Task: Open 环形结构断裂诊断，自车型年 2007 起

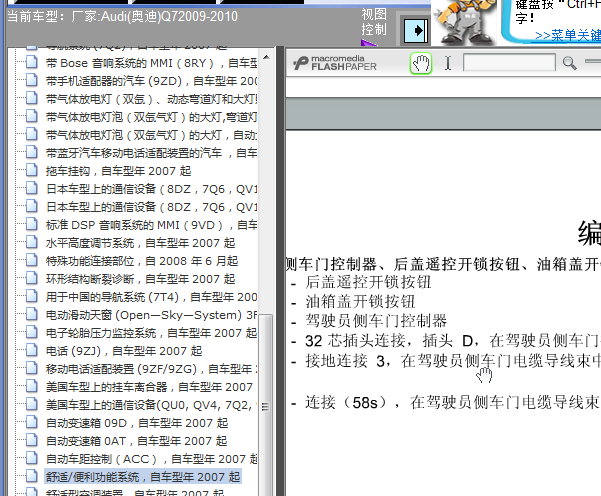Action: (140, 279)
